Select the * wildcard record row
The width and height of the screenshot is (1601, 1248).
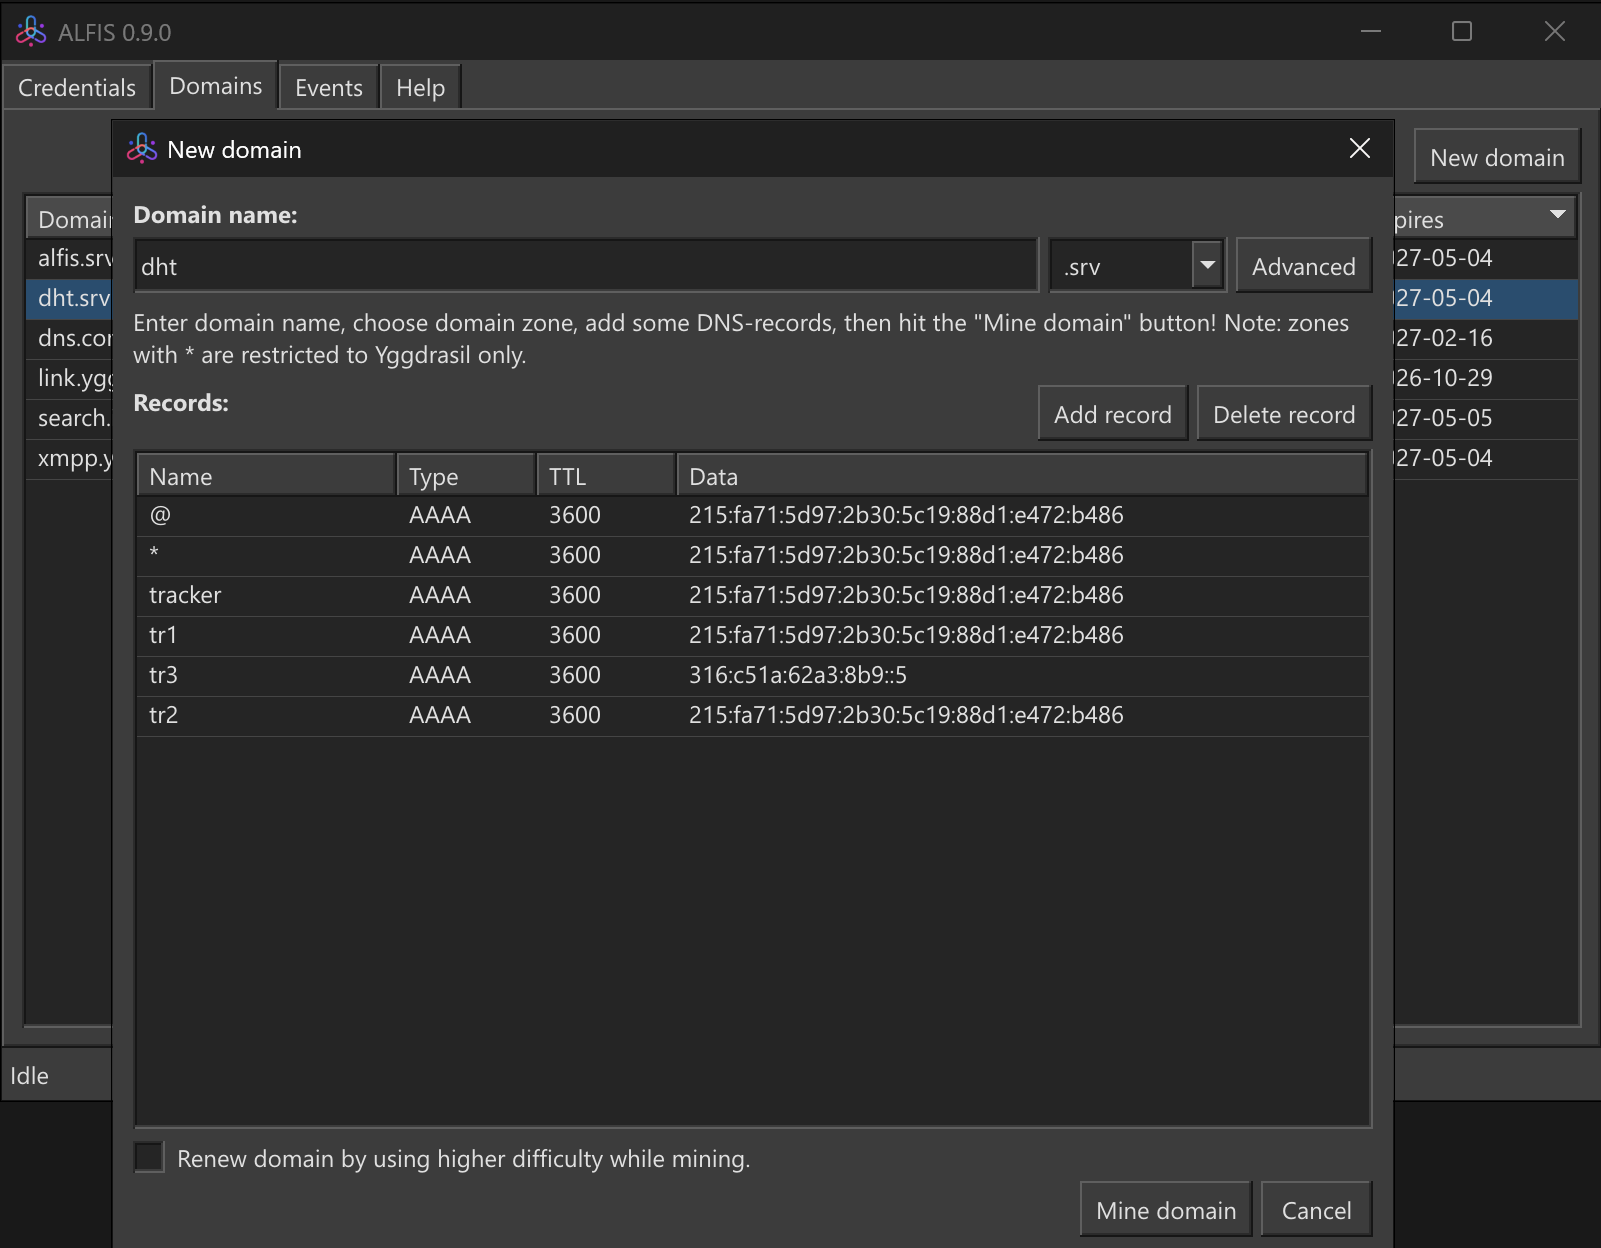pyautogui.click(x=753, y=556)
